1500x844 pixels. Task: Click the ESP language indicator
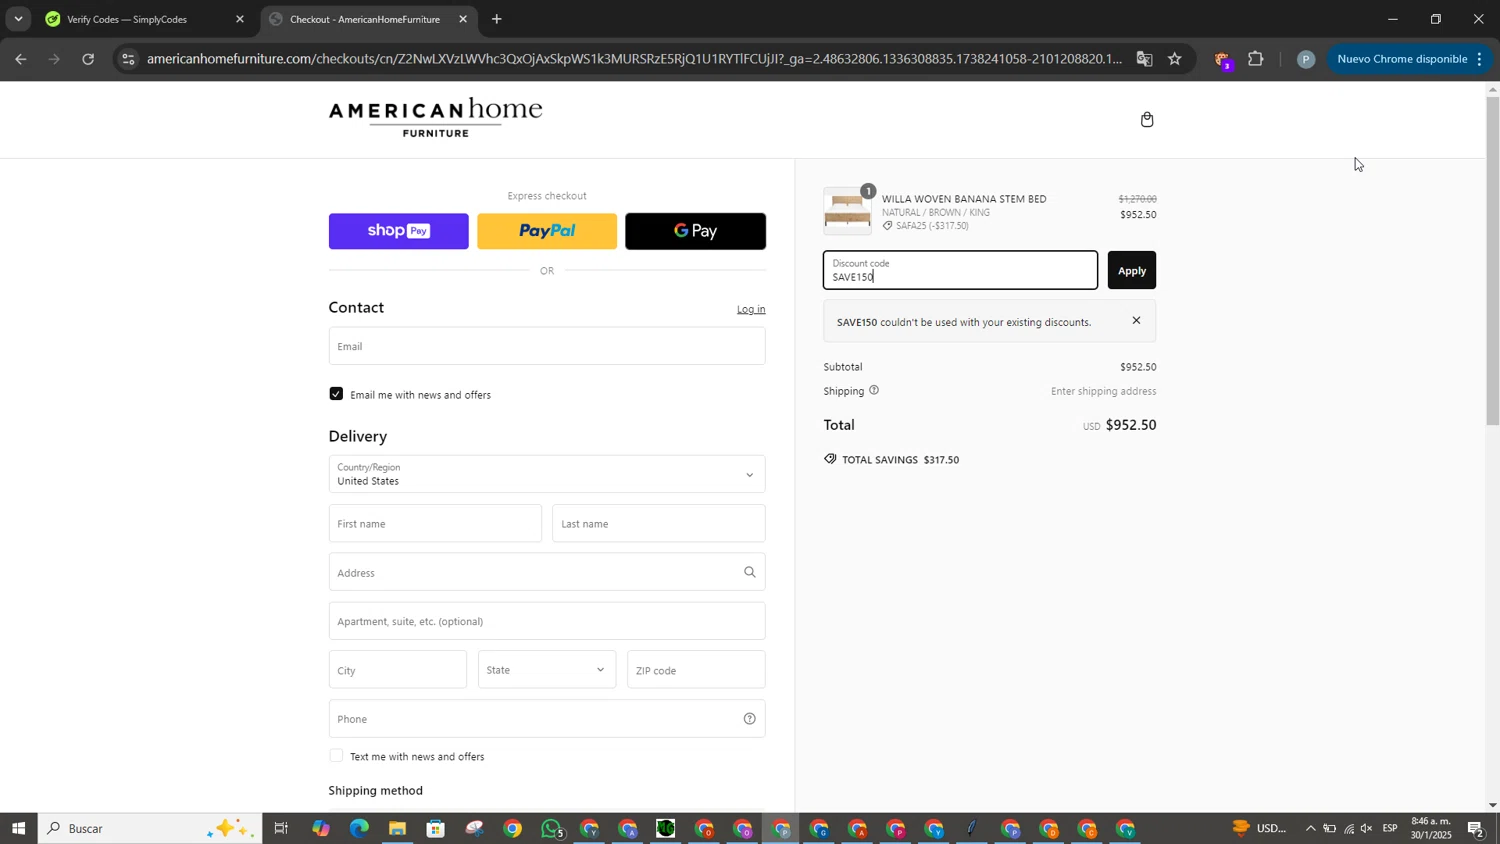[1389, 828]
